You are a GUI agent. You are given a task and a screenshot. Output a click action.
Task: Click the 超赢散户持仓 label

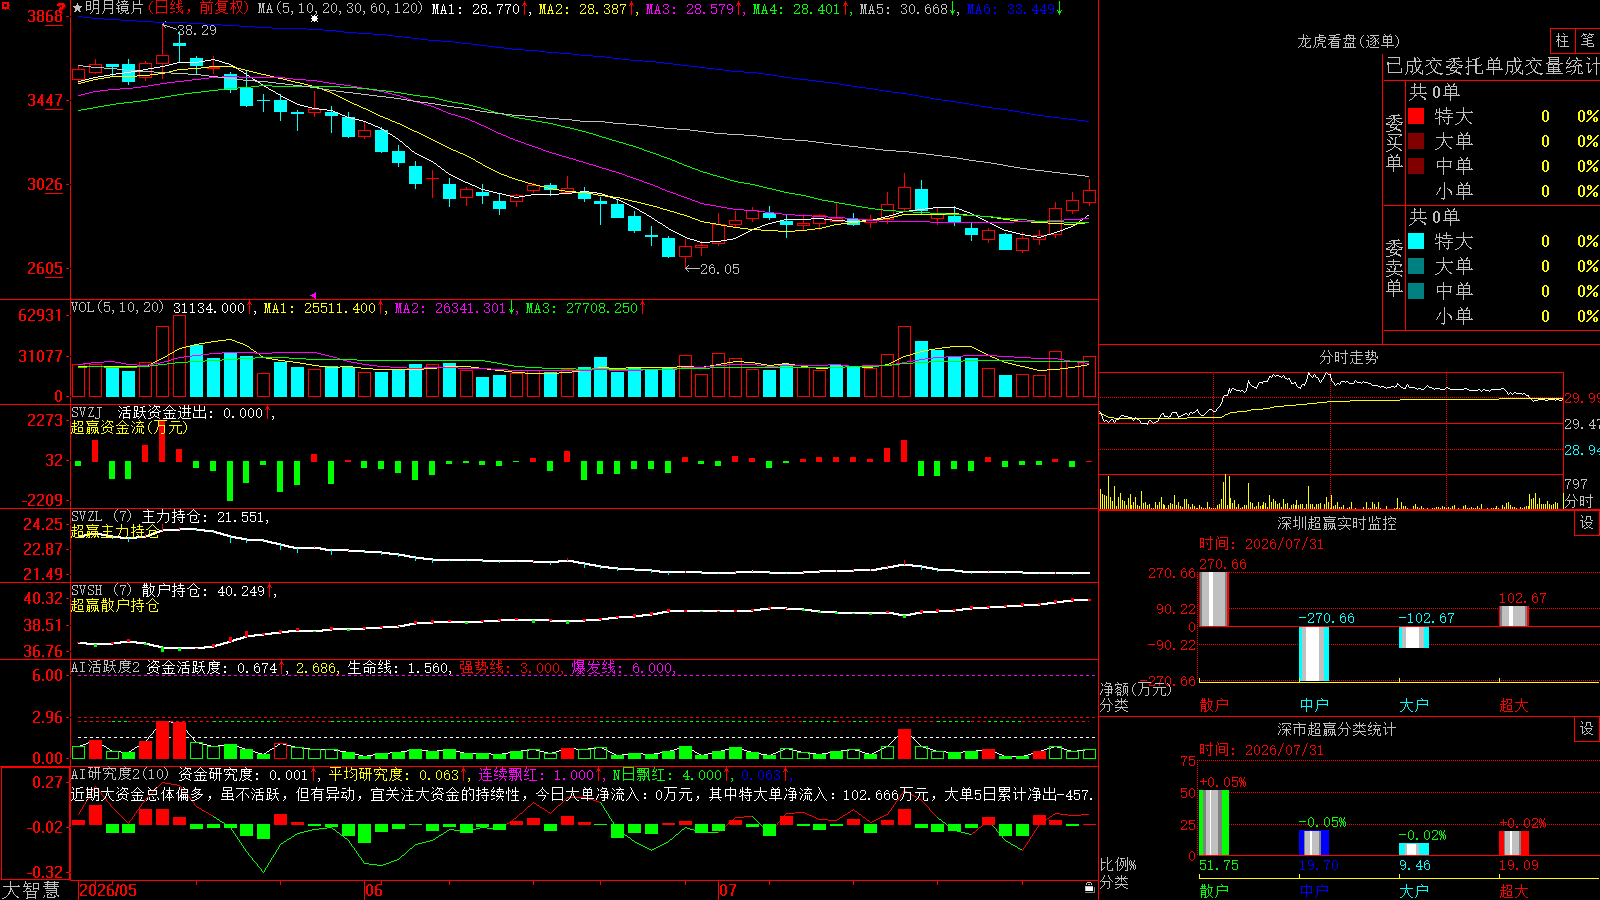pyautogui.click(x=114, y=605)
